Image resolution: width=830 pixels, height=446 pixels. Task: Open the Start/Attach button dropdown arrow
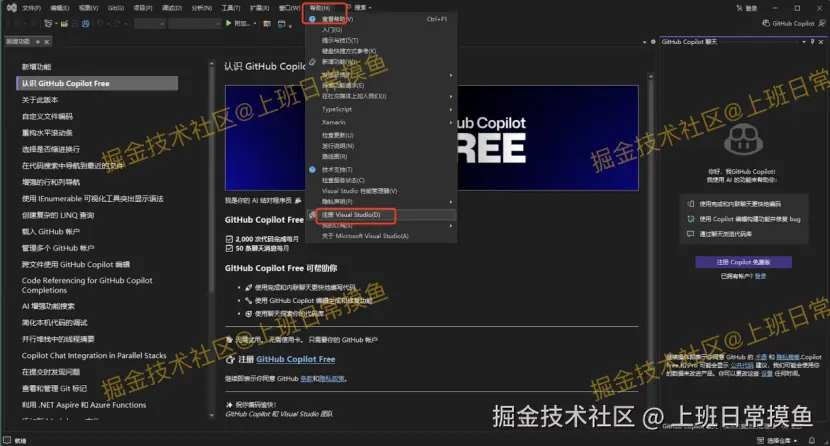coord(255,24)
